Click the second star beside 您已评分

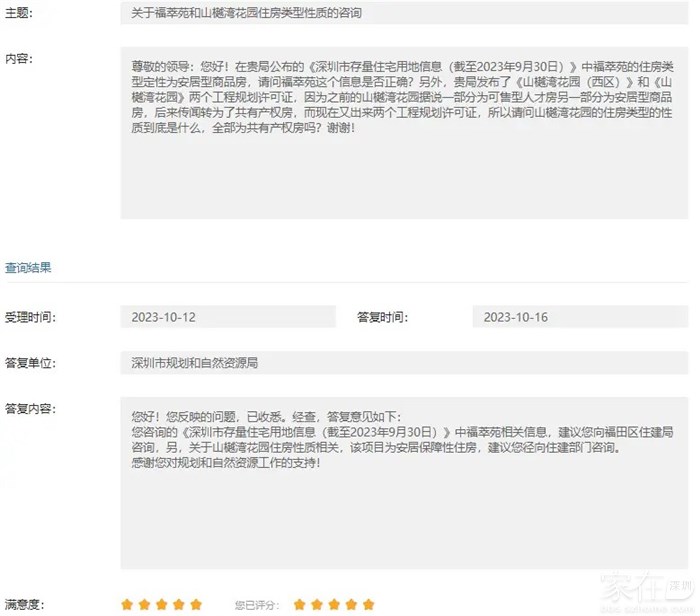tap(317, 604)
